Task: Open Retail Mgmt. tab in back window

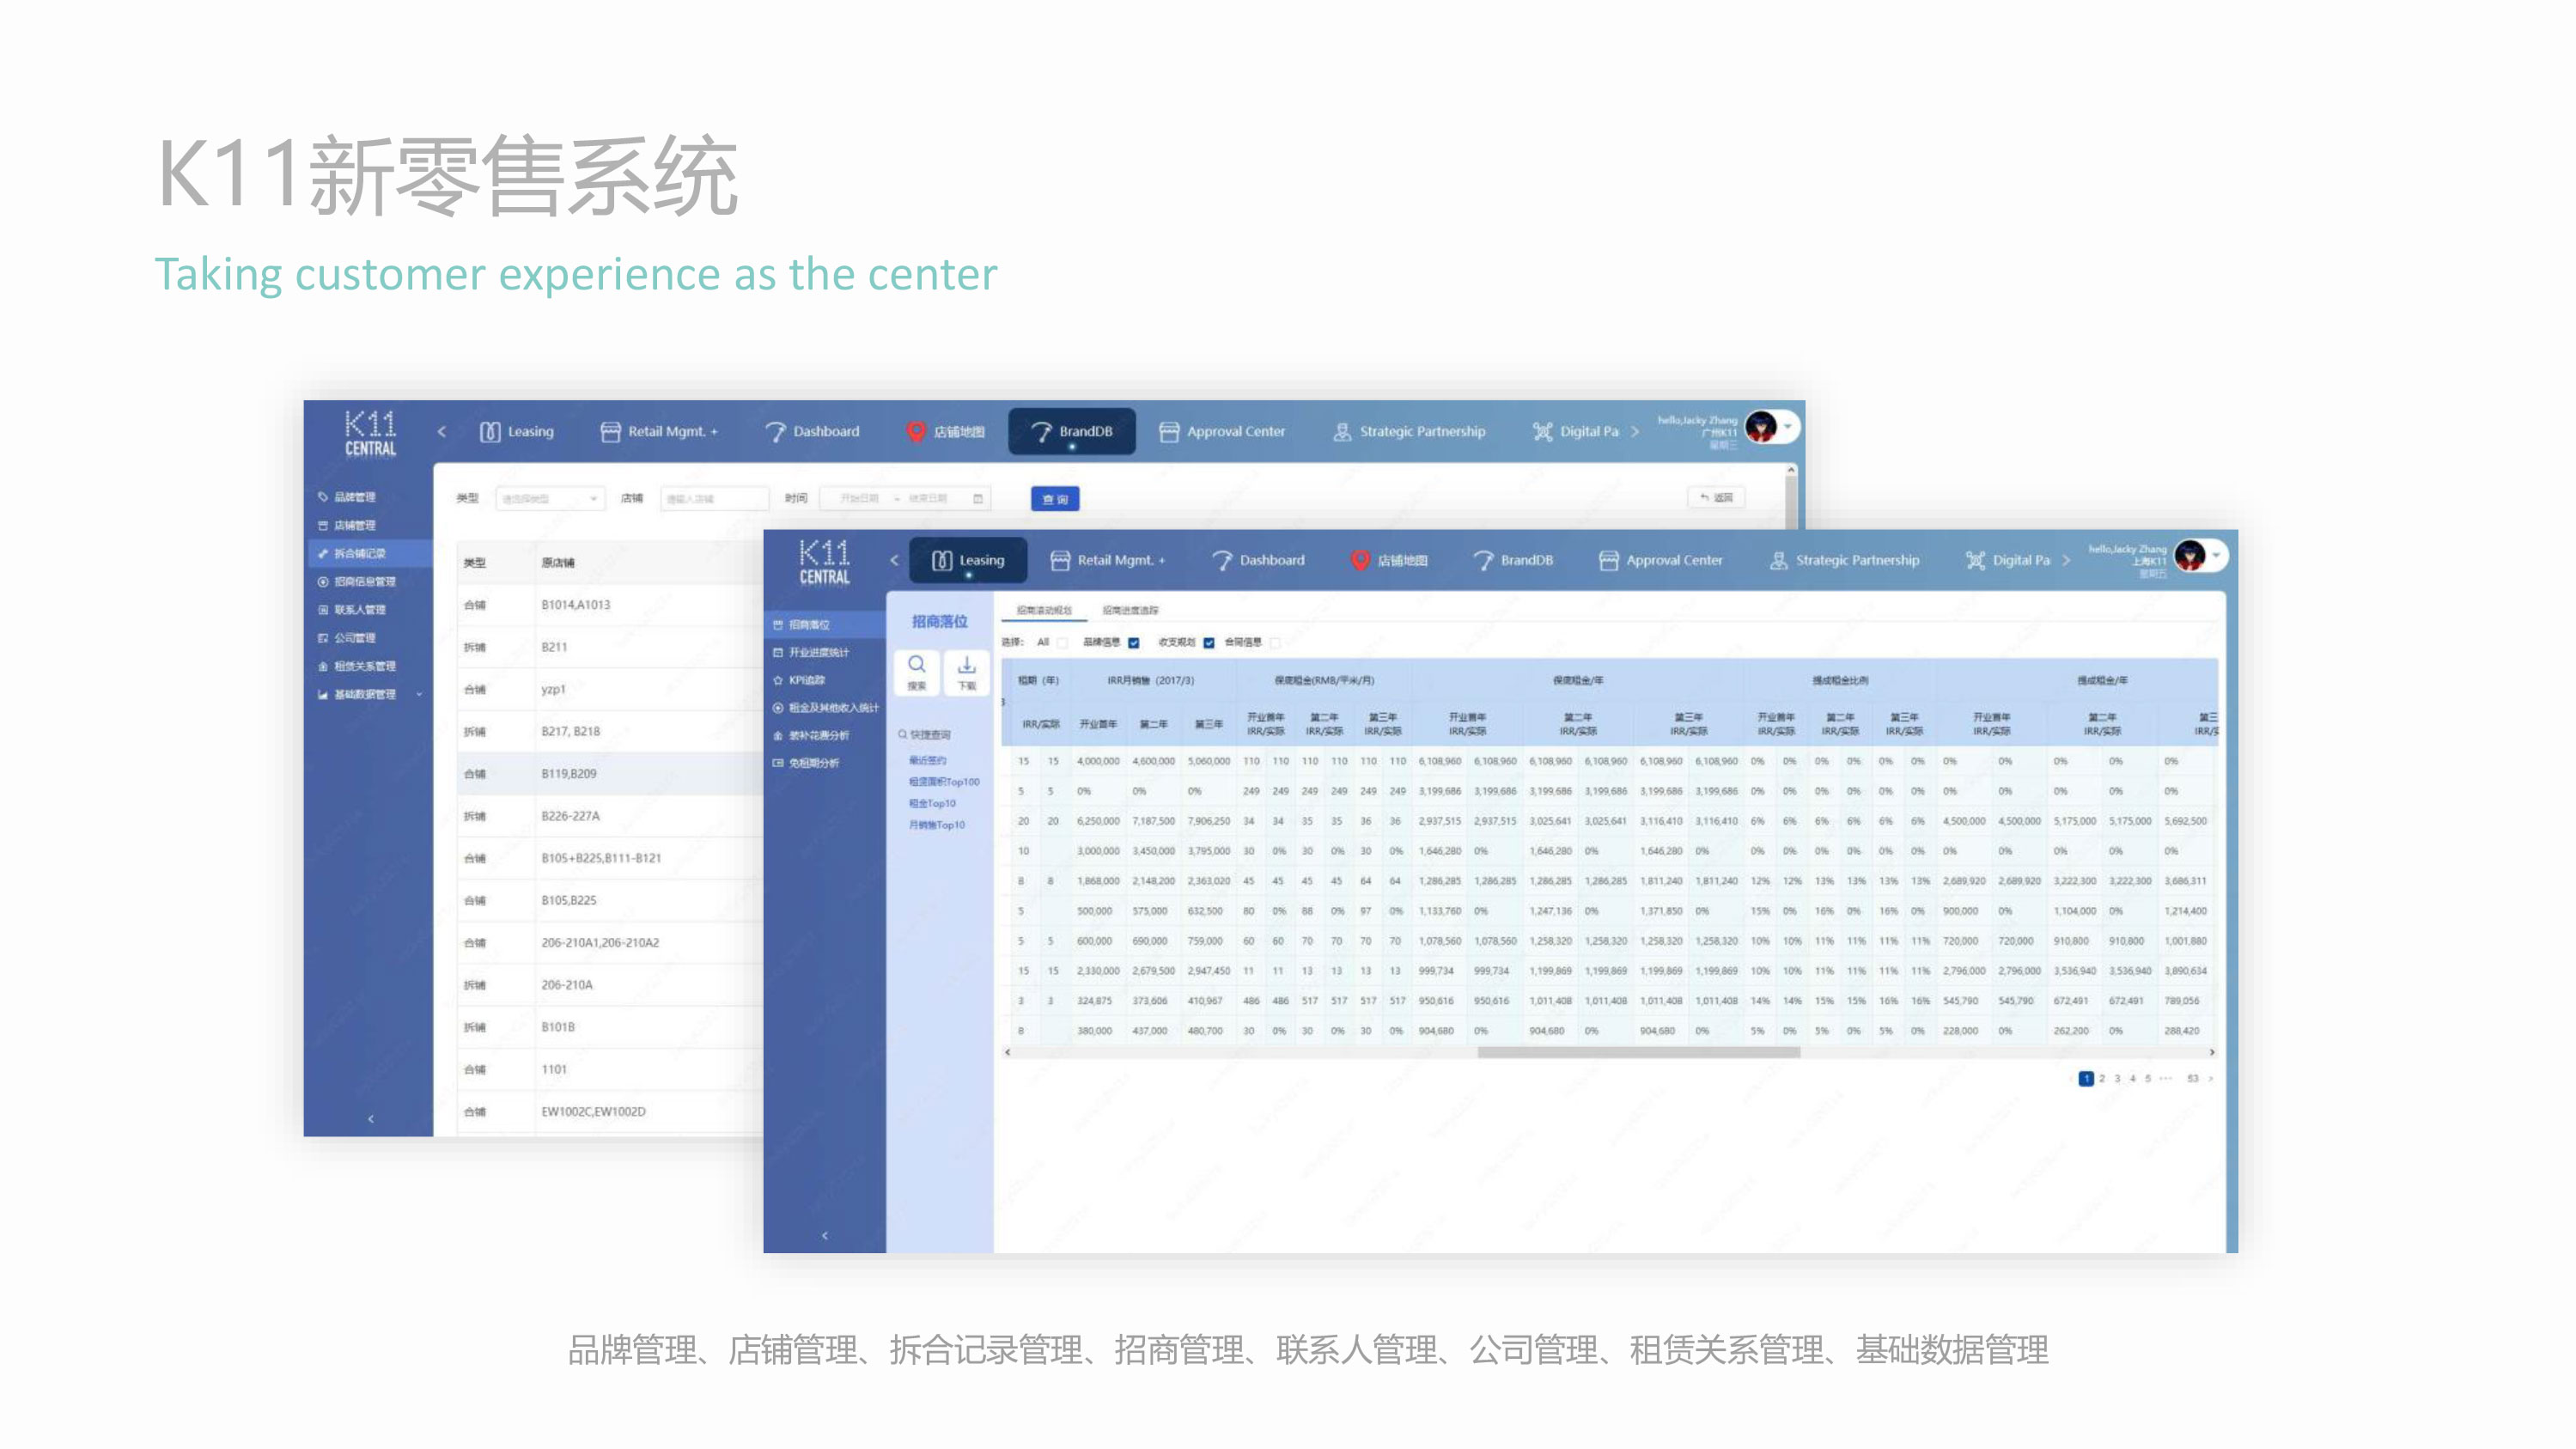Action: [x=658, y=431]
